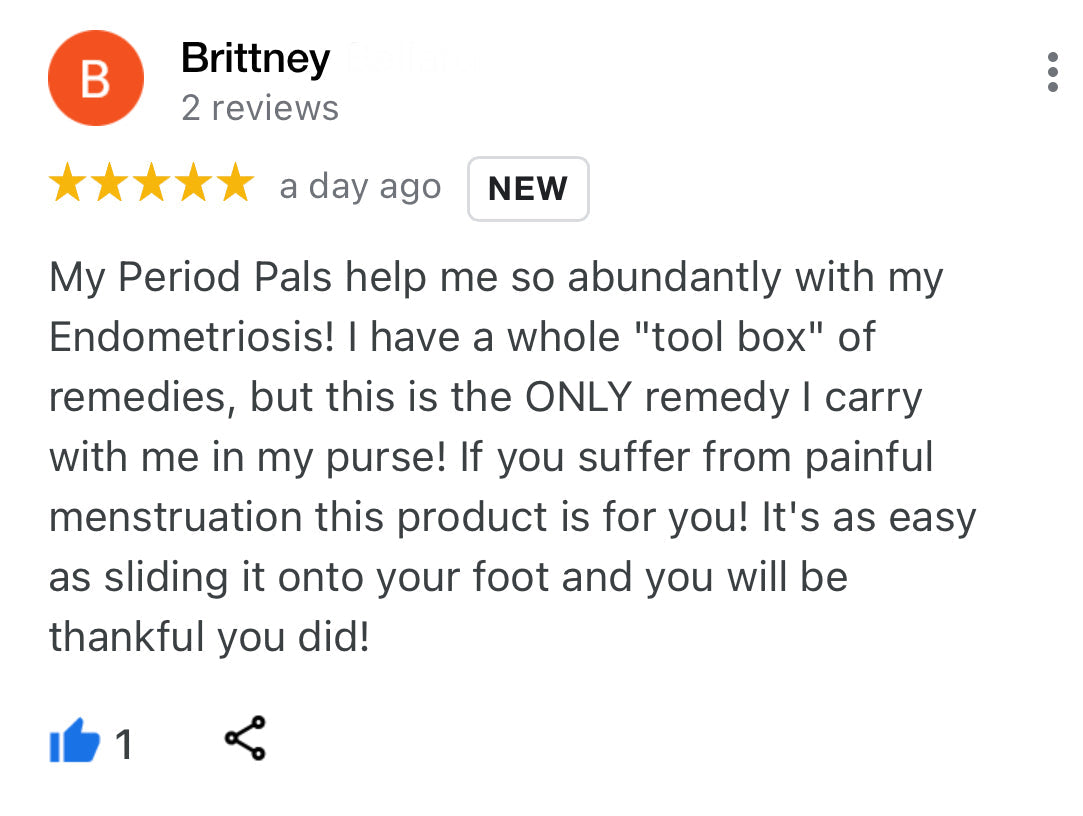1083x816 pixels.
Task: Click the 'a day ago' timestamp
Action: (361, 186)
